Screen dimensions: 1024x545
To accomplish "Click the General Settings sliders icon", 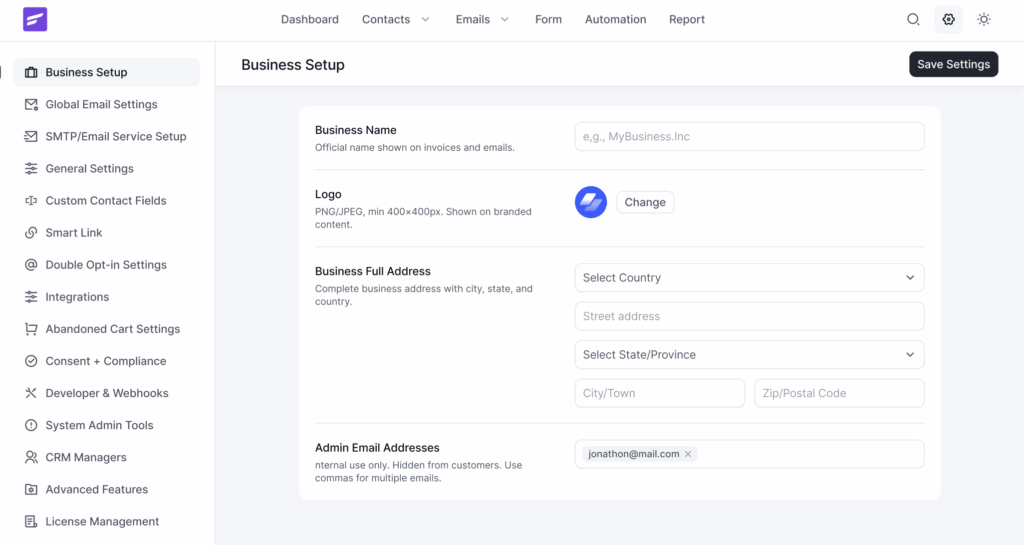I will (31, 168).
